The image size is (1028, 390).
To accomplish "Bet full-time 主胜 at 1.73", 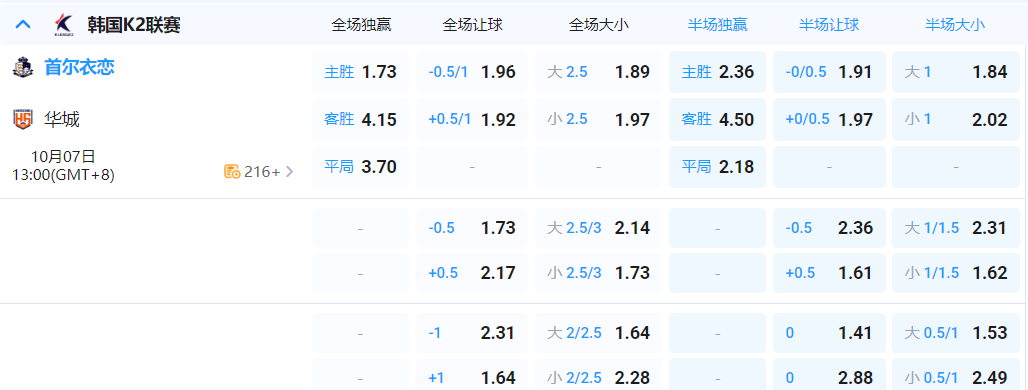I will 361,72.
